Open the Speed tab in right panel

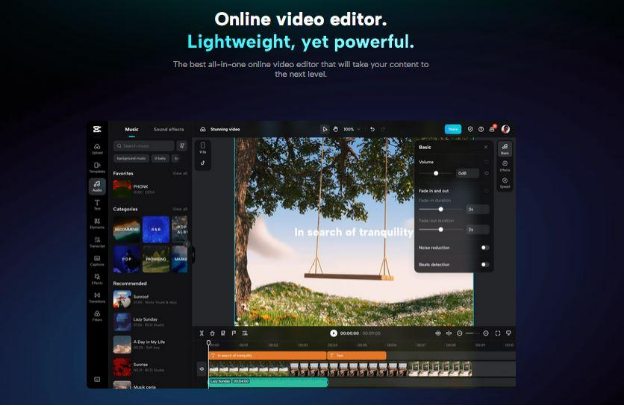pos(505,183)
